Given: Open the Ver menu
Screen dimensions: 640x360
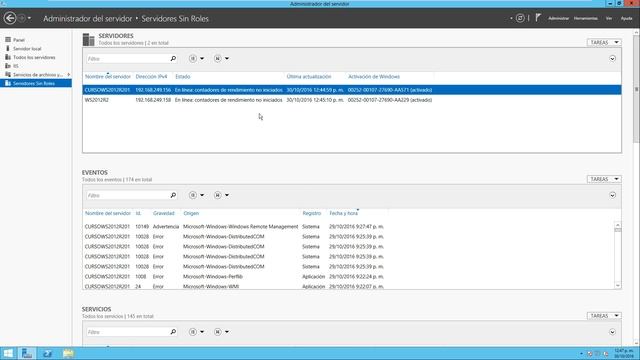Looking at the screenshot, I should coord(609,18).
